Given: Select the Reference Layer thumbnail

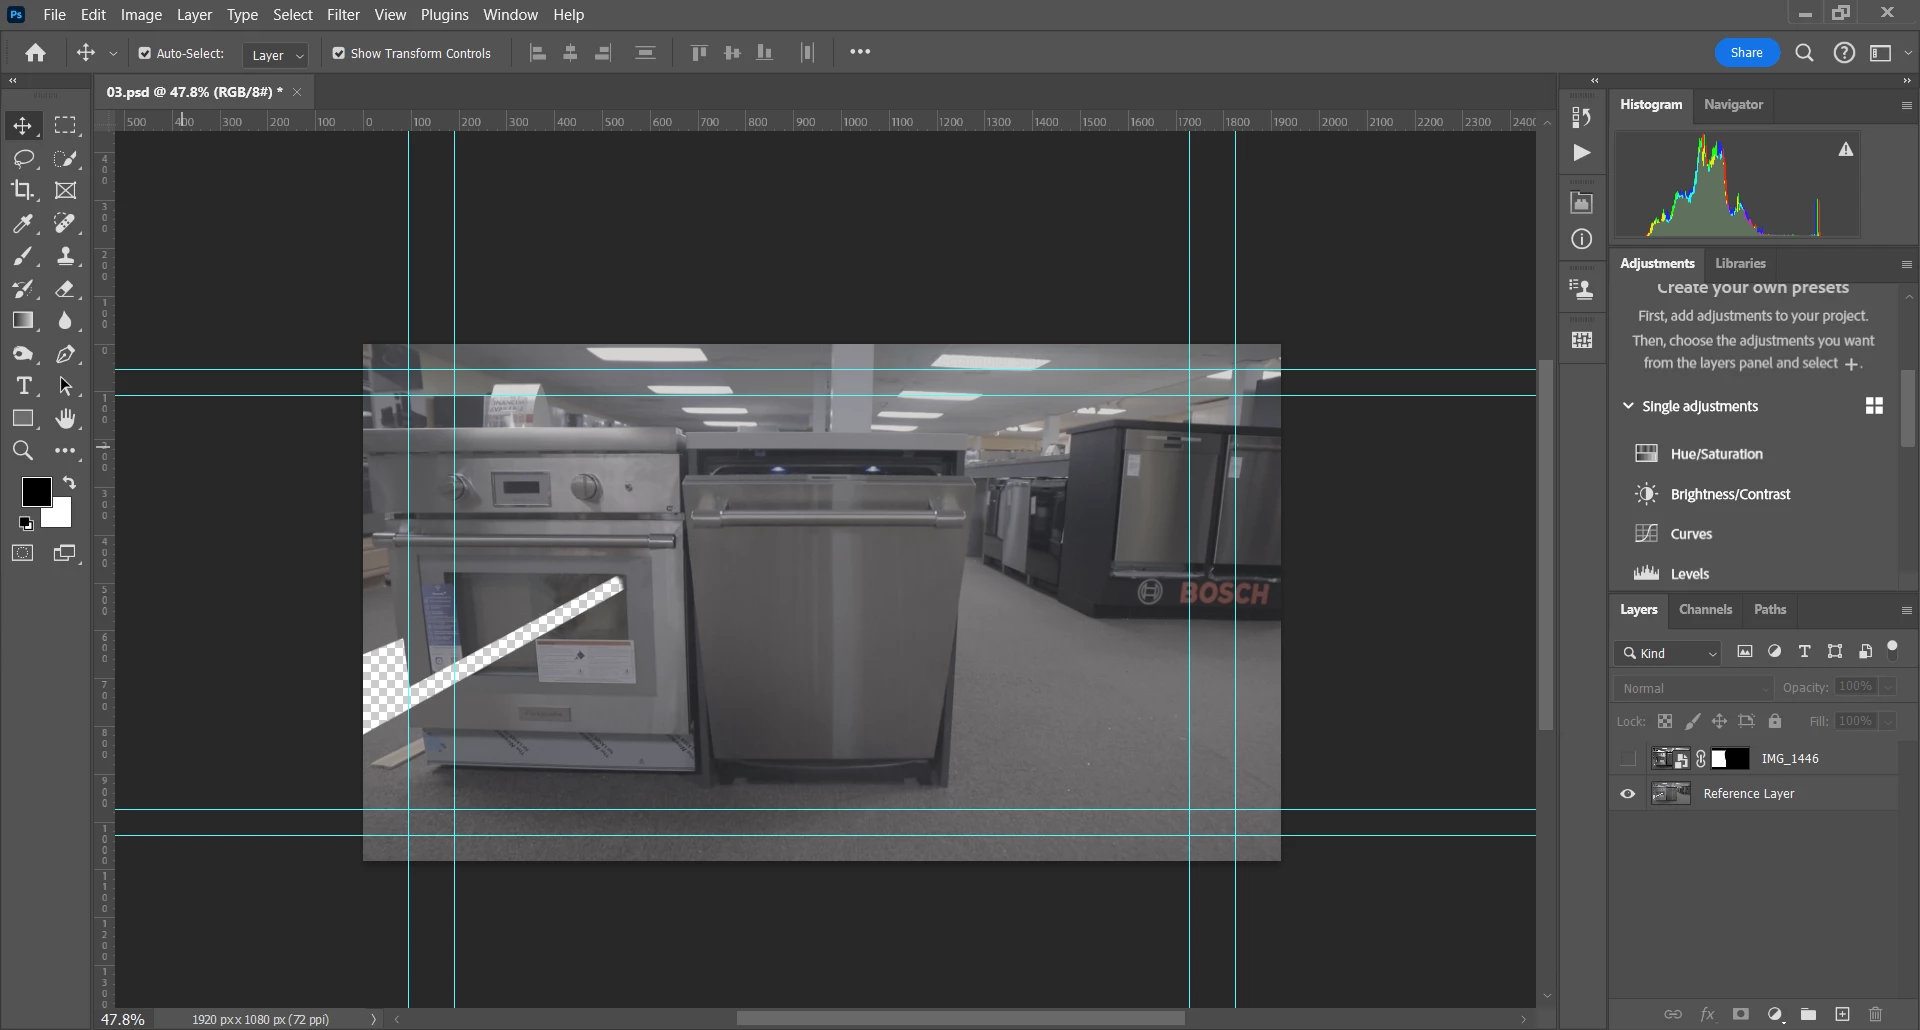Looking at the screenshot, I should tap(1671, 794).
